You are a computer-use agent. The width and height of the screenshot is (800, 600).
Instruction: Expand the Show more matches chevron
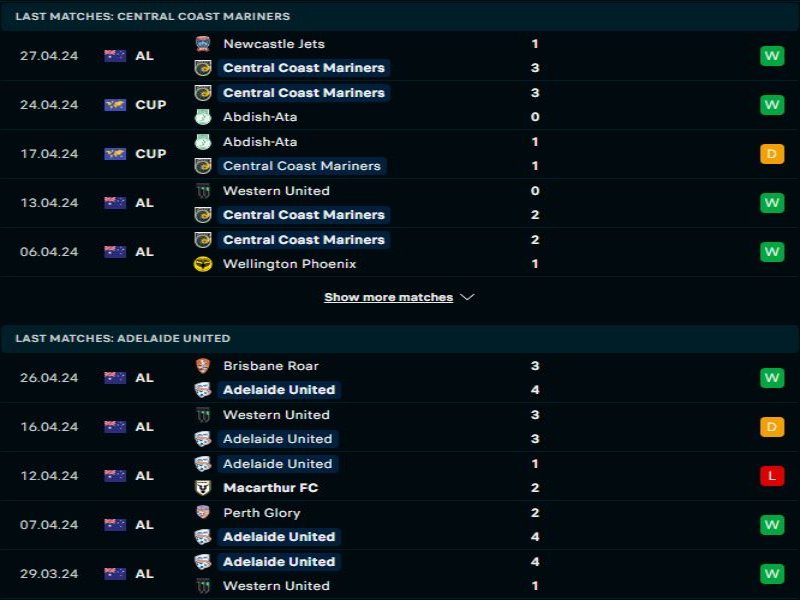467,297
